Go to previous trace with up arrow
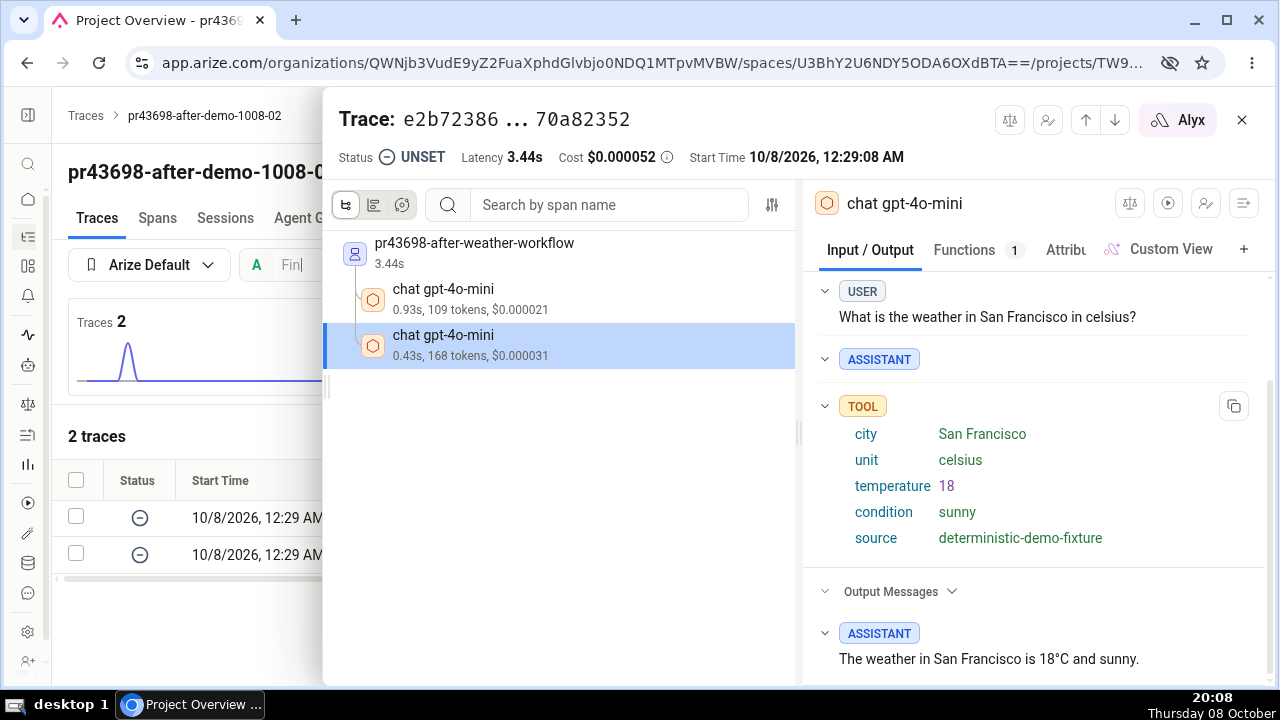 coord(1086,120)
